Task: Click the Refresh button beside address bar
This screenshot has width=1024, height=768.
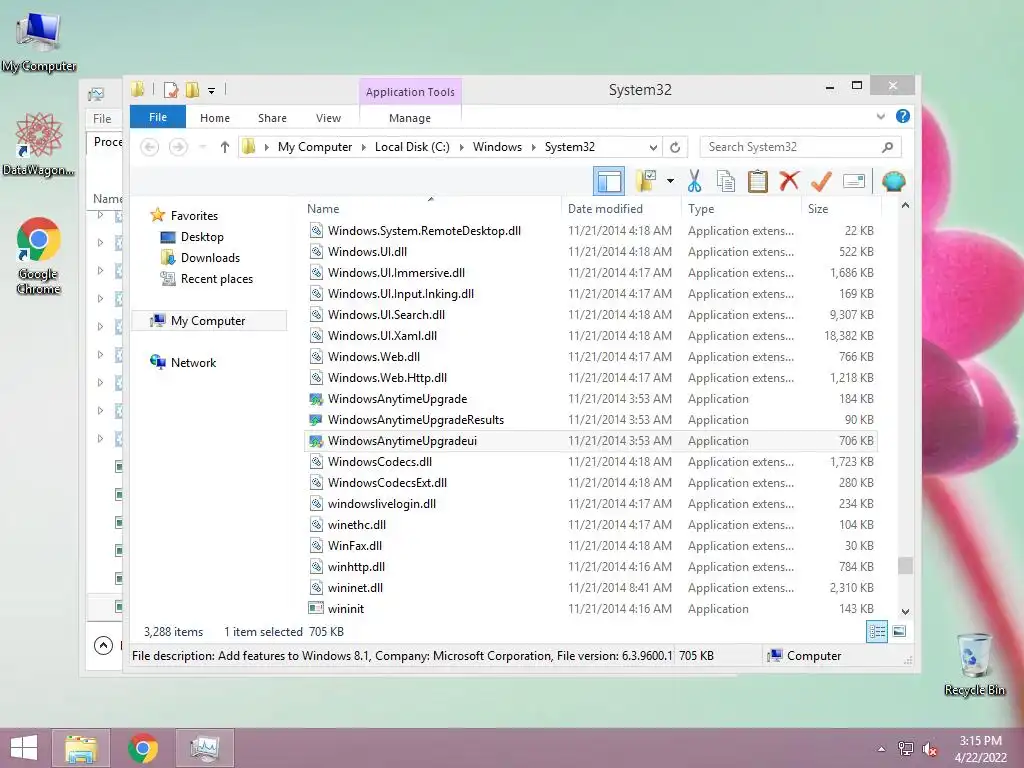Action: 675,148
